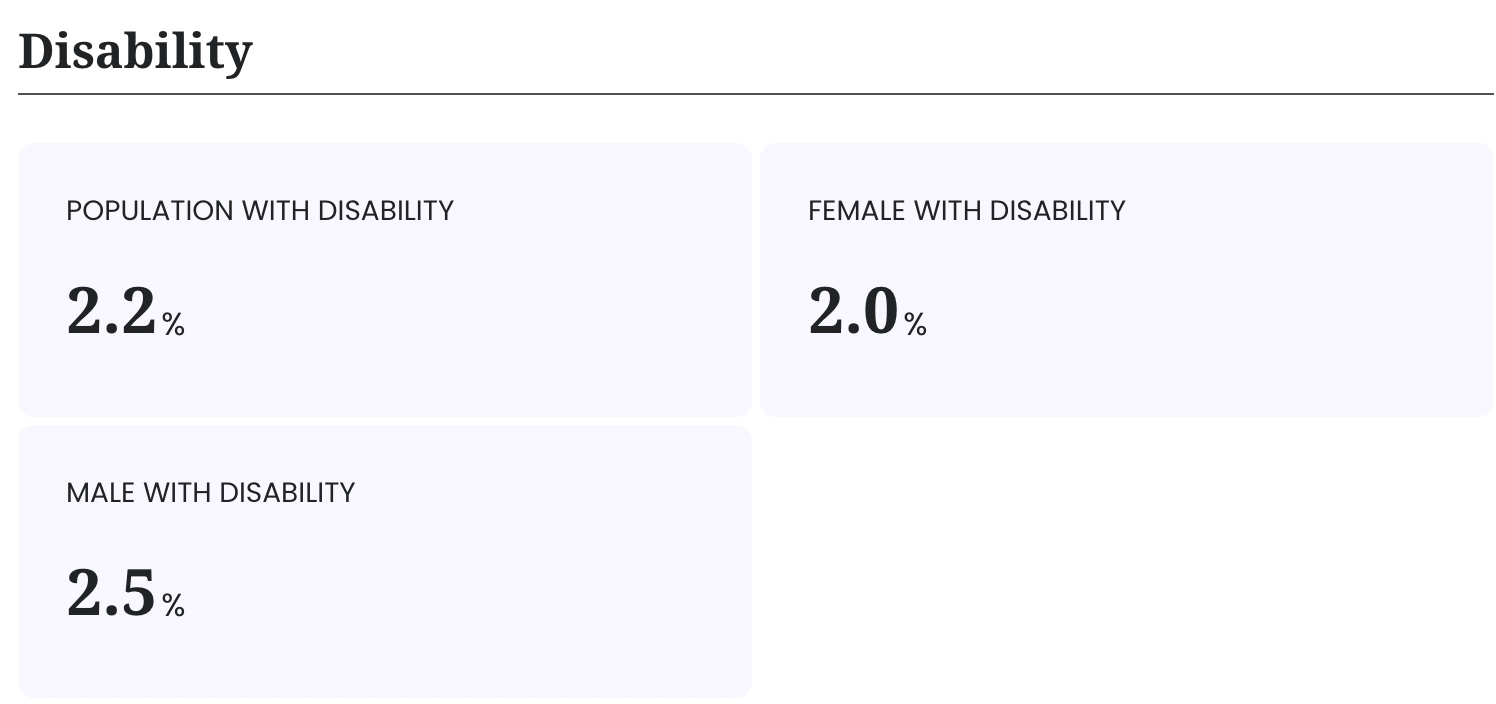
Task: Click the word DISABILITY in Female card label
Action: pos(1058,211)
